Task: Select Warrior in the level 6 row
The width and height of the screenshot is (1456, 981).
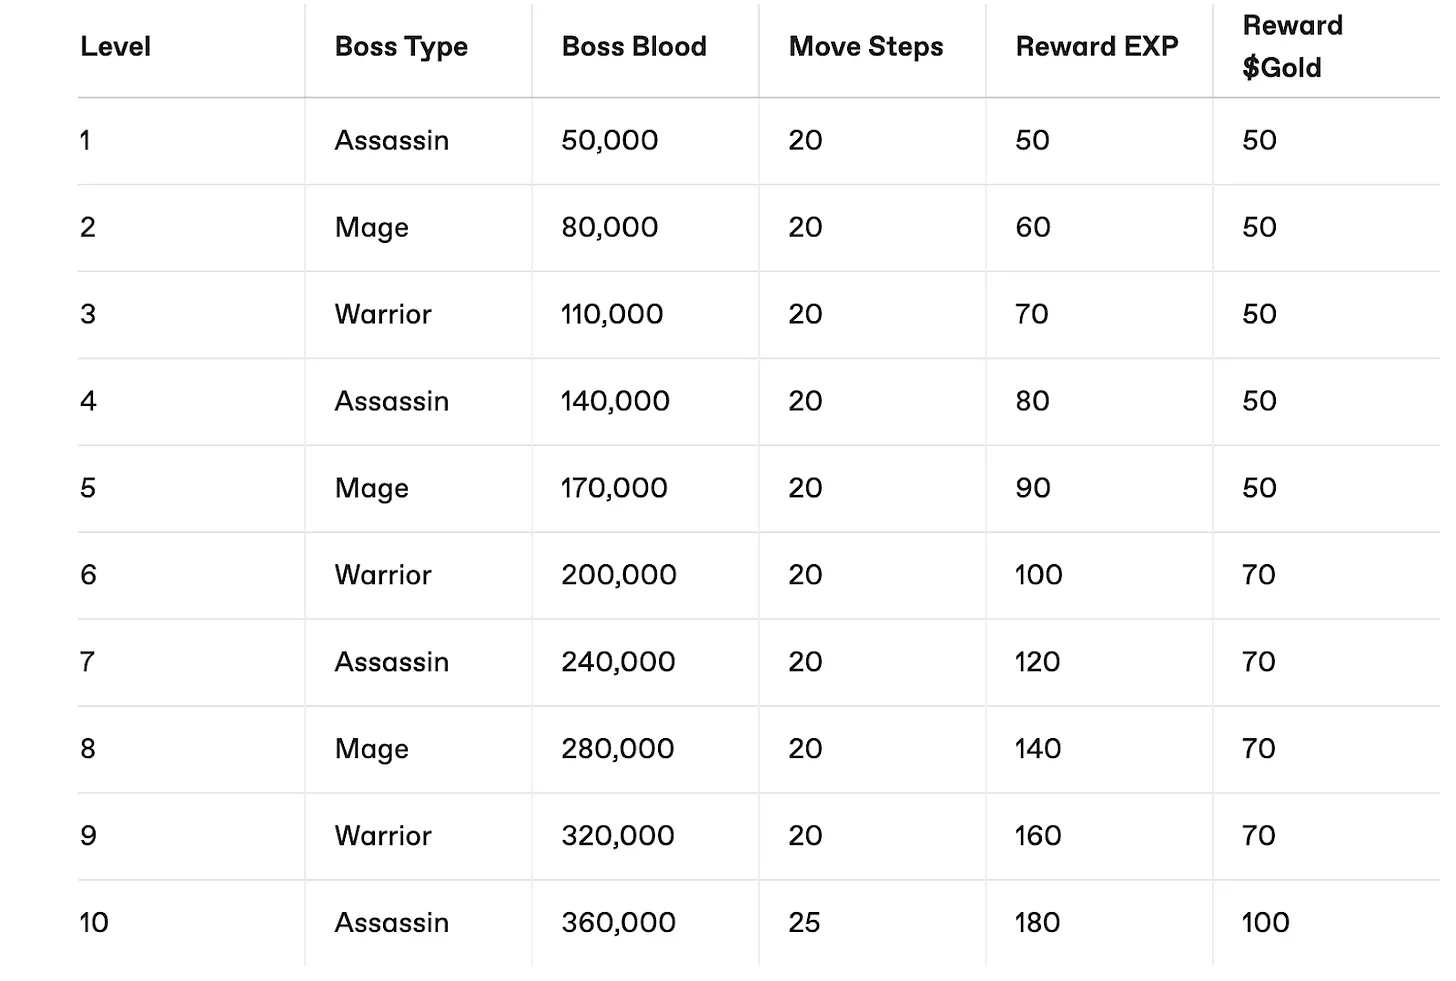Action: [x=383, y=575]
